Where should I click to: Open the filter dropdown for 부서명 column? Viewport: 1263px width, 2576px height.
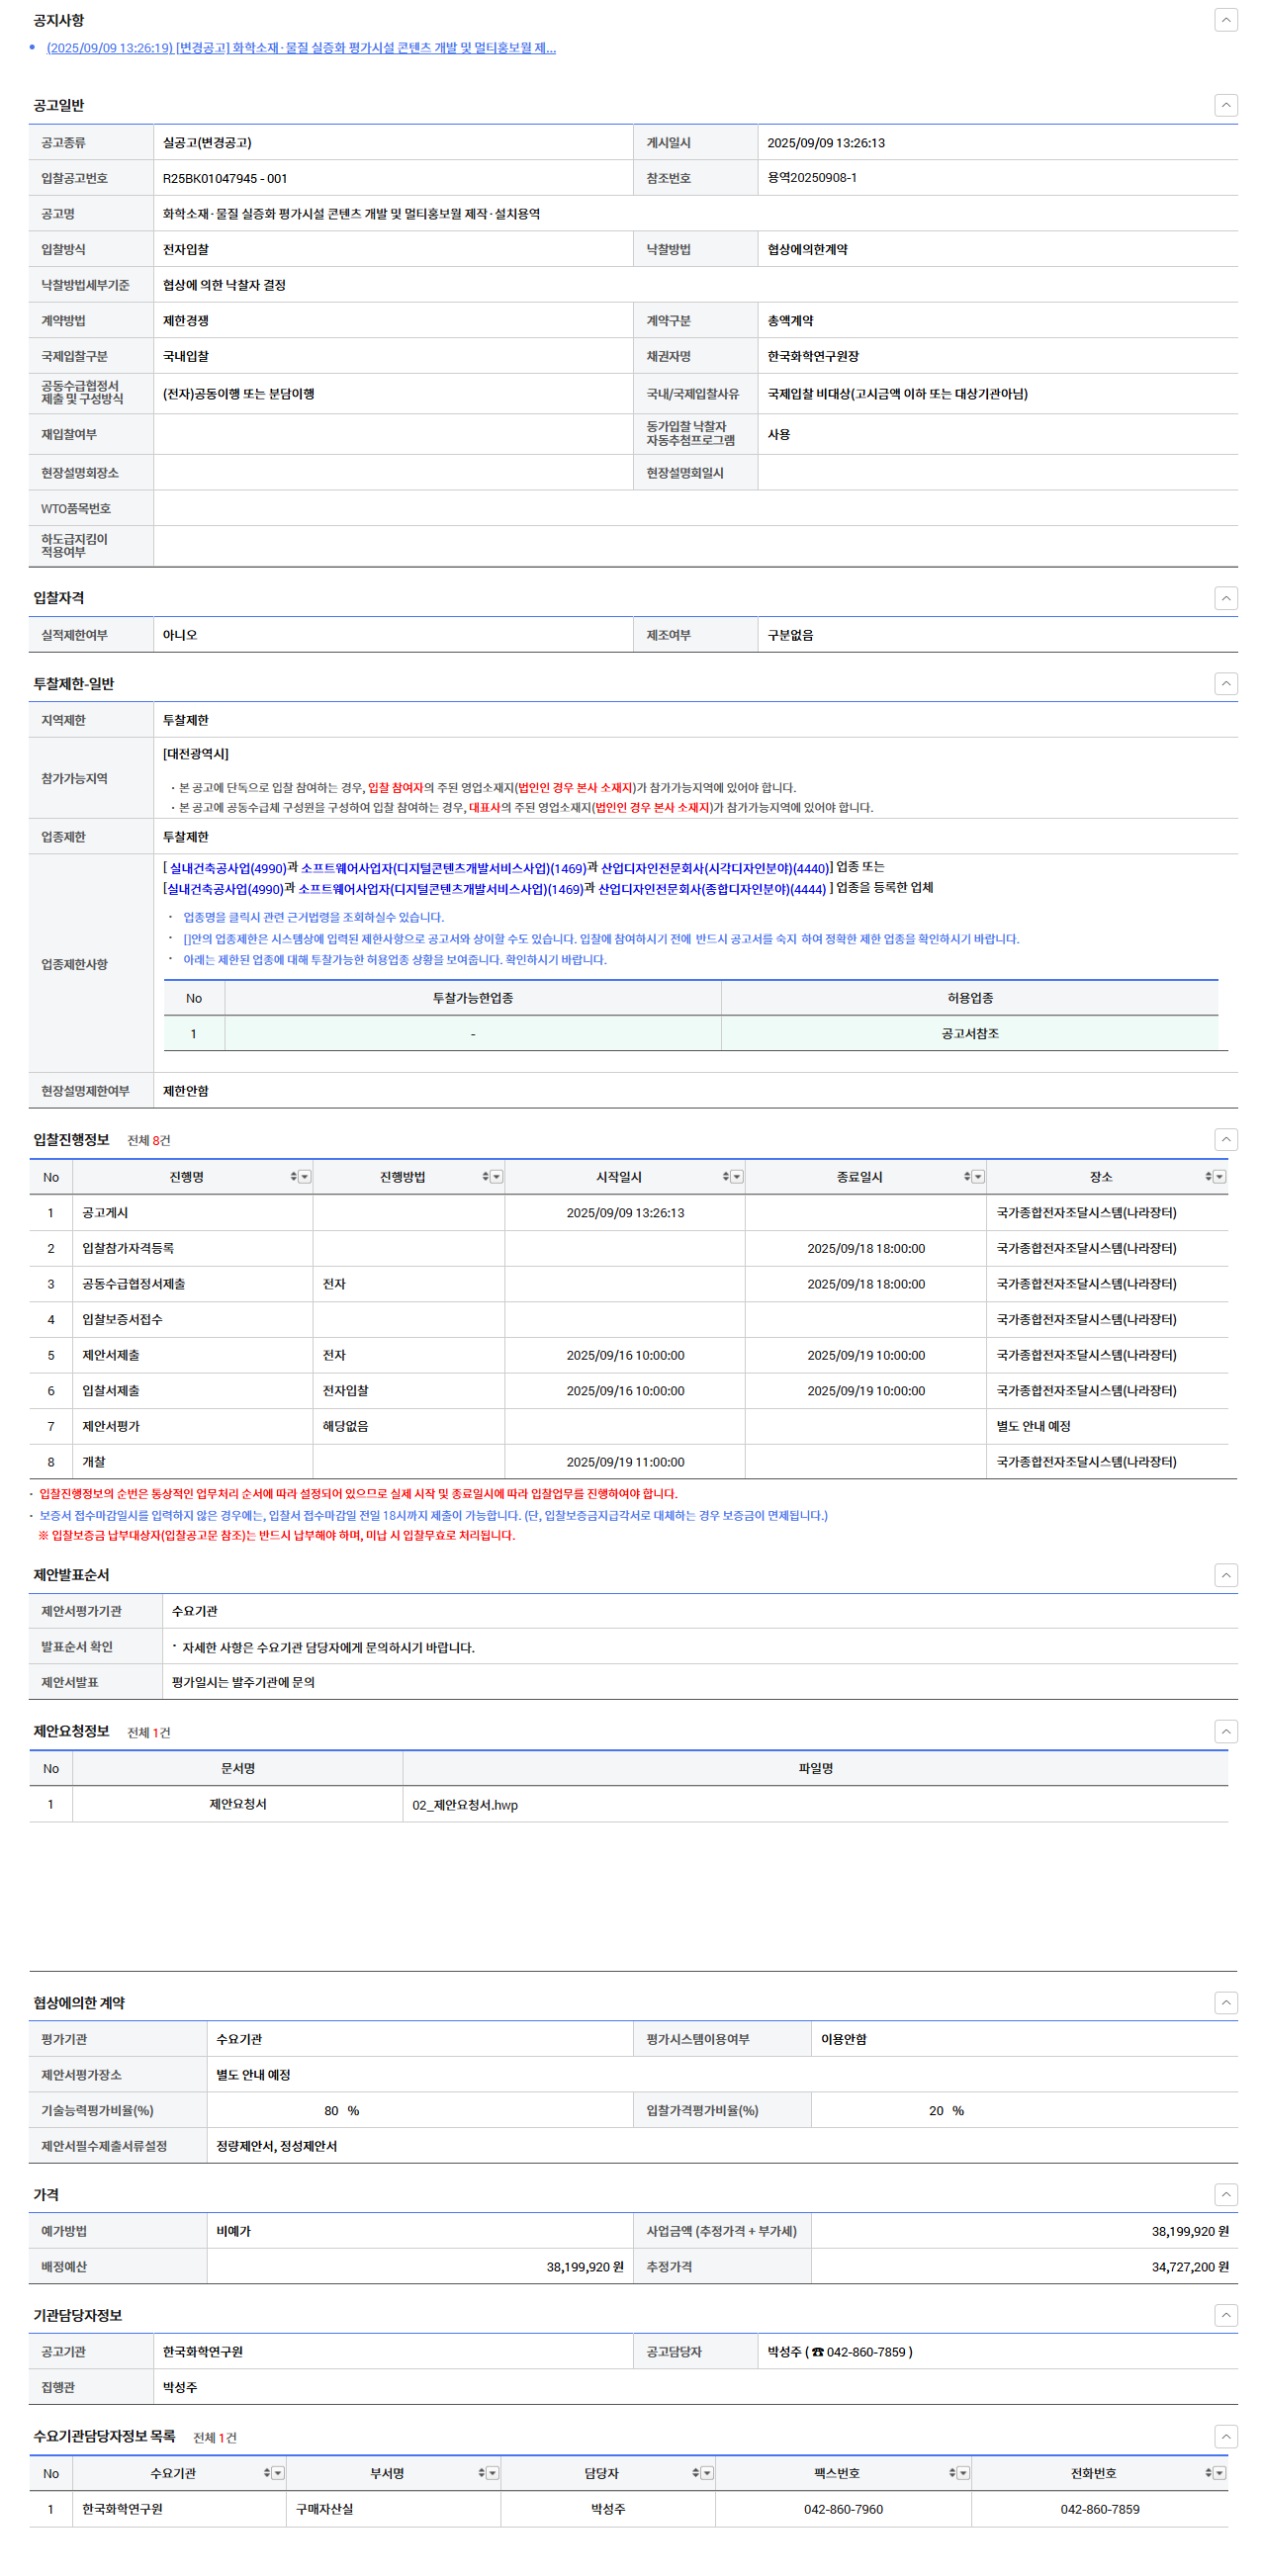coord(493,2472)
